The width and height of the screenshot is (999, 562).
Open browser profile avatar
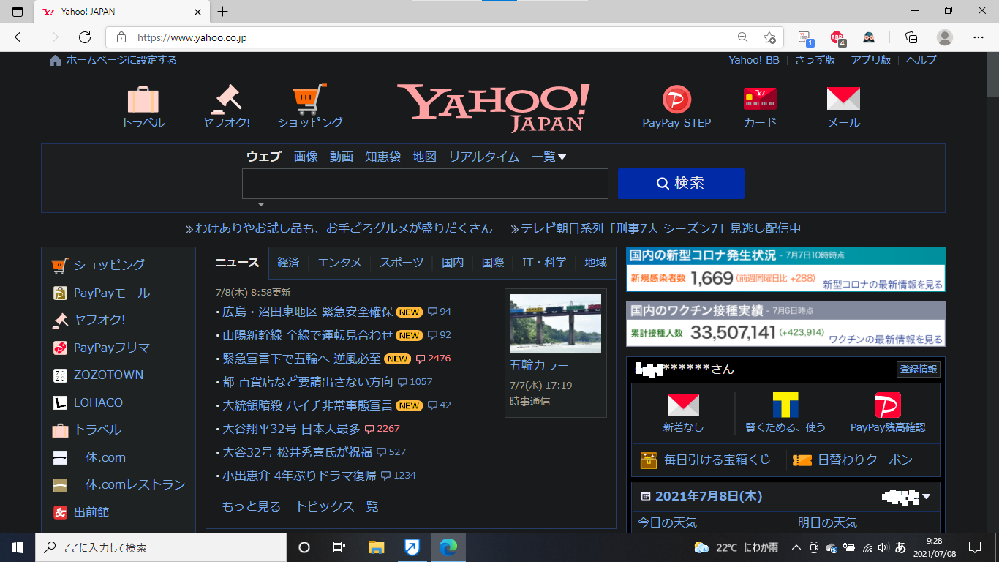coord(945,38)
